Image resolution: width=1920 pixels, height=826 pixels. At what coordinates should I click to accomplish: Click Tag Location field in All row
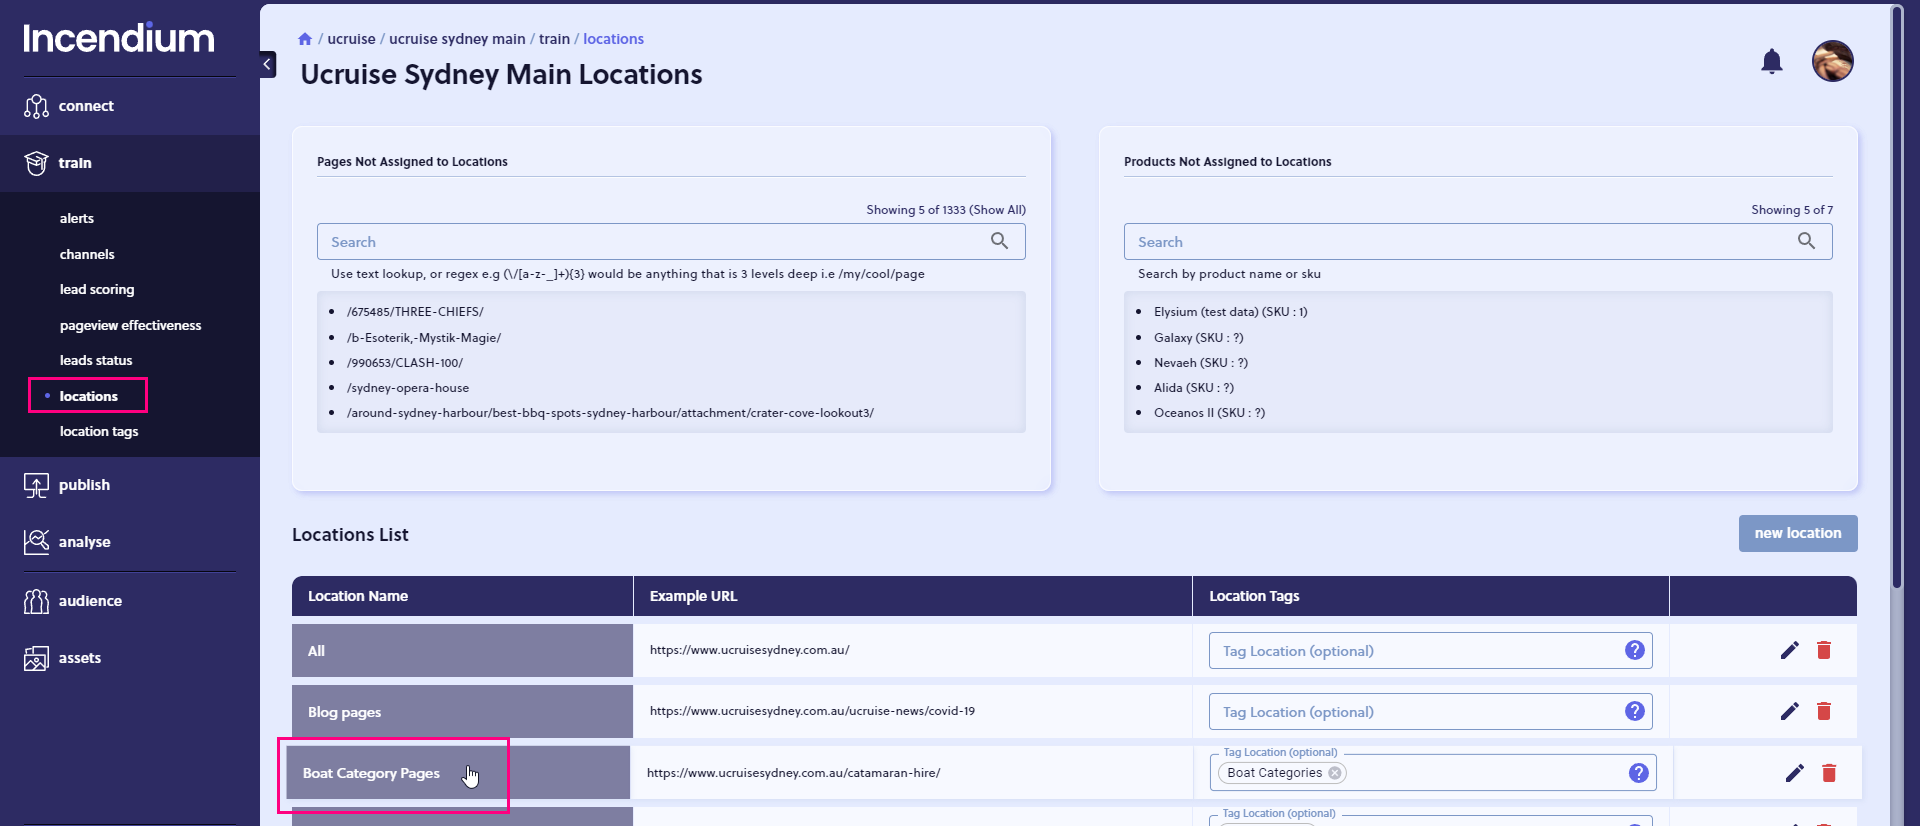click(x=1430, y=650)
